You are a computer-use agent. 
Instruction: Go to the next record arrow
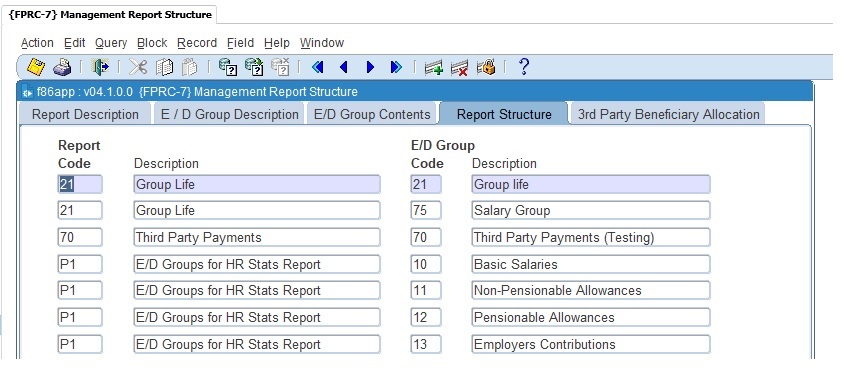click(370, 67)
